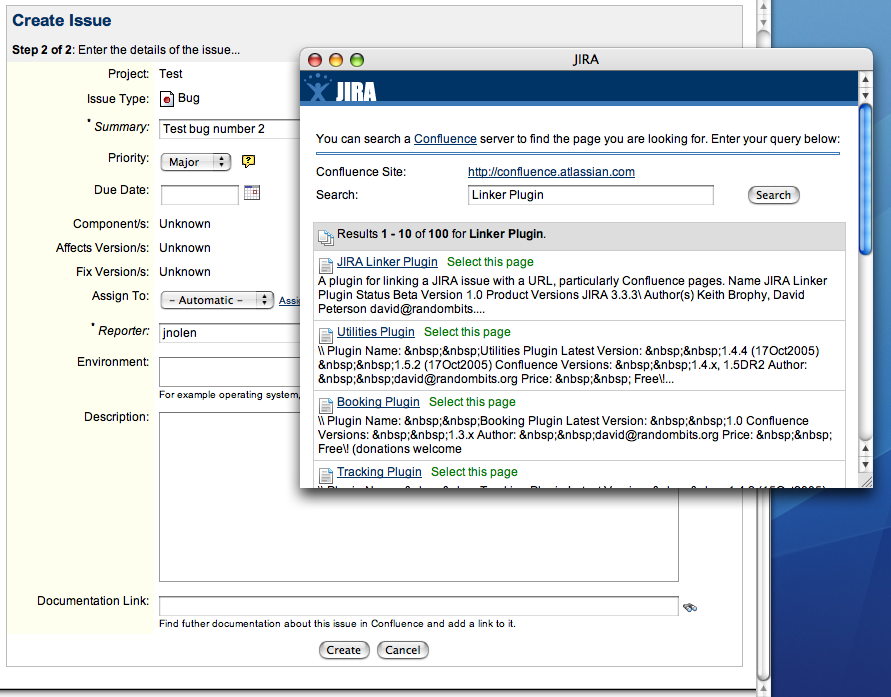Image resolution: width=891 pixels, height=697 pixels.
Task: Click page icon beside Booking Plugin
Action: [x=326, y=404]
